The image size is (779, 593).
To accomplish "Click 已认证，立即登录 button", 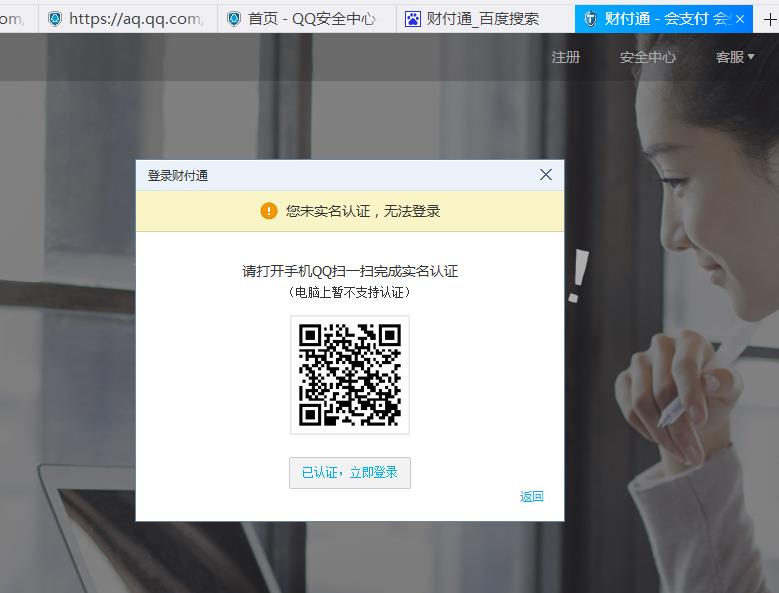I will (350, 473).
